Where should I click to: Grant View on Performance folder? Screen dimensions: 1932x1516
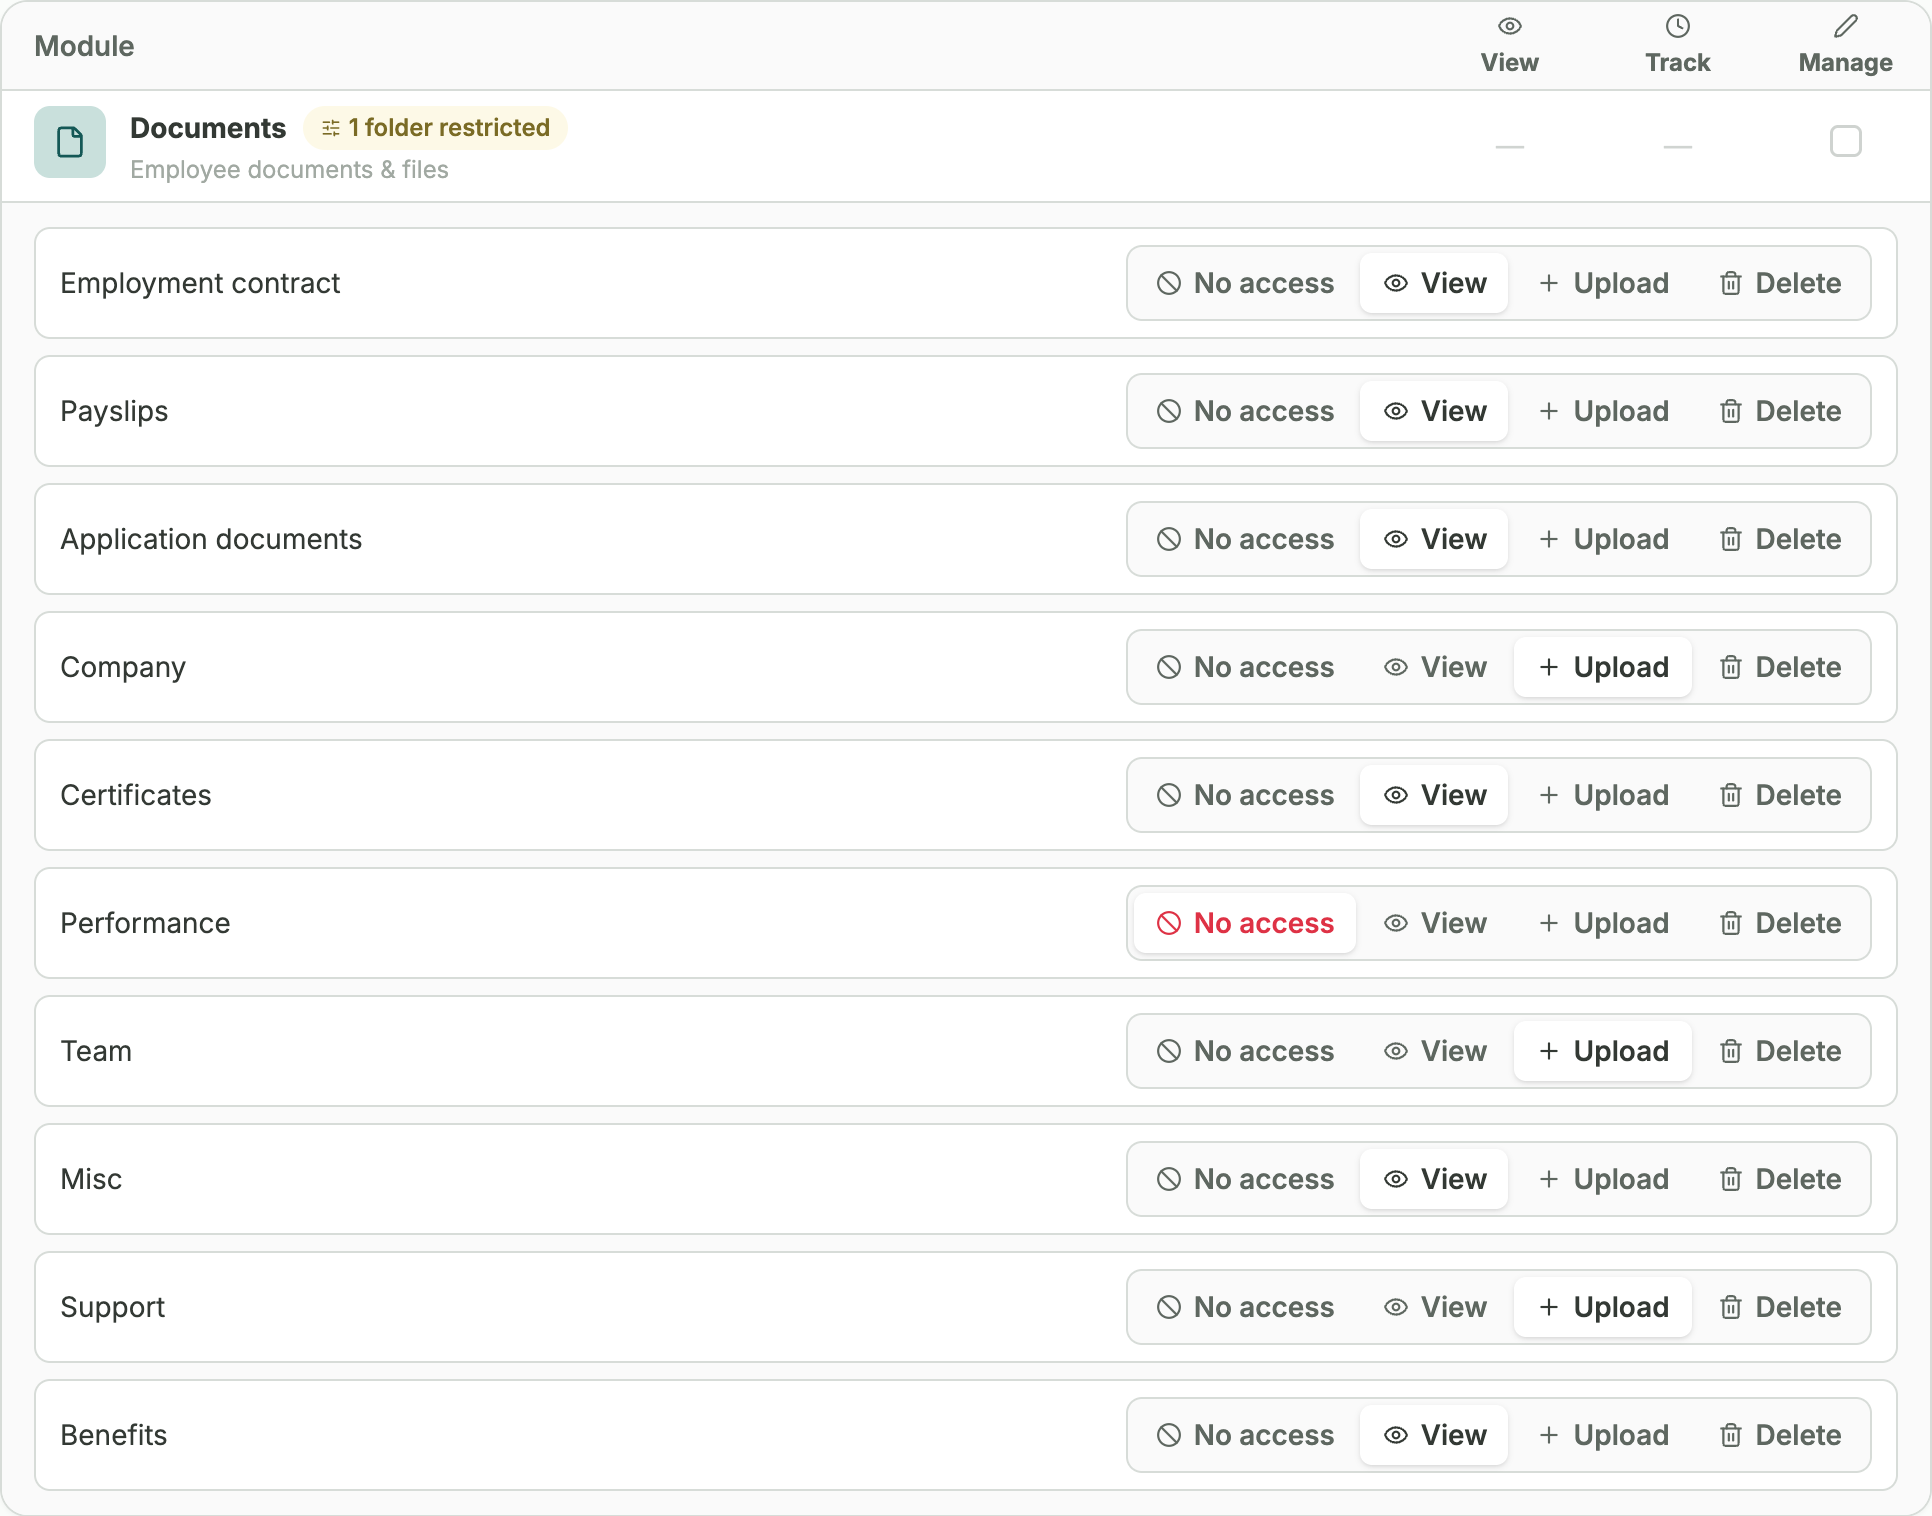click(1434, 923)
